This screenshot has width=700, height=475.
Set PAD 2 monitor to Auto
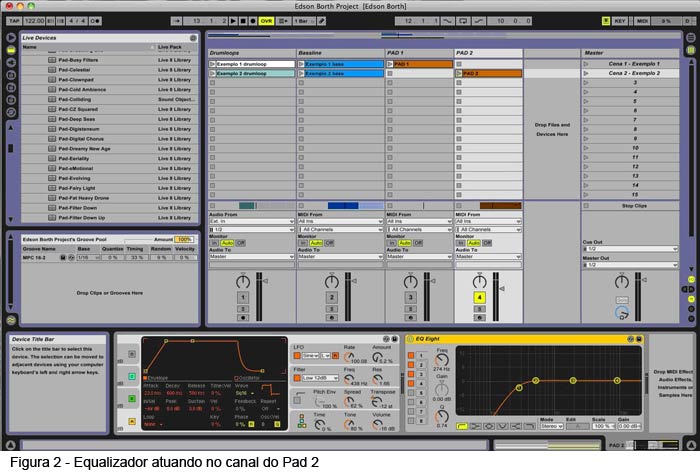[x=474, y=243]
